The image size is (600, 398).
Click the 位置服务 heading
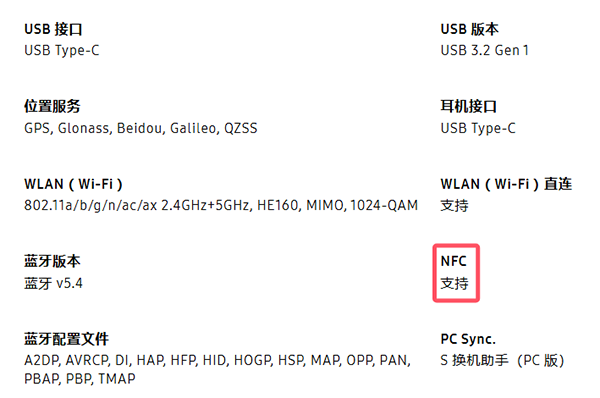pyautogui.click(x=52, y=106)
